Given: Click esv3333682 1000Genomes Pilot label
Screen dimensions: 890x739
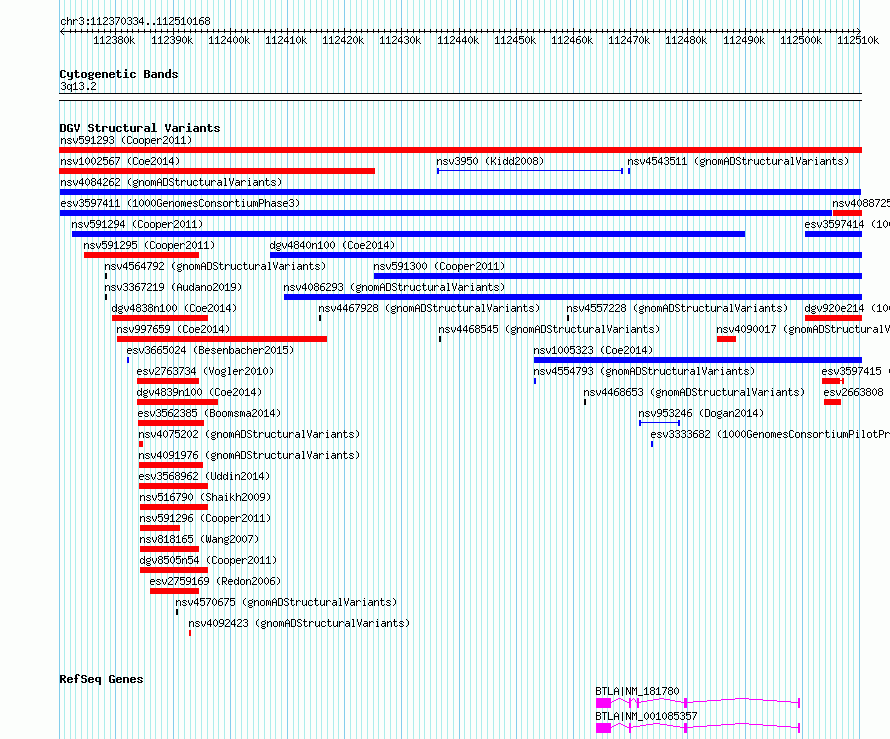Looking at the screenshot, I should pos(770,434).
